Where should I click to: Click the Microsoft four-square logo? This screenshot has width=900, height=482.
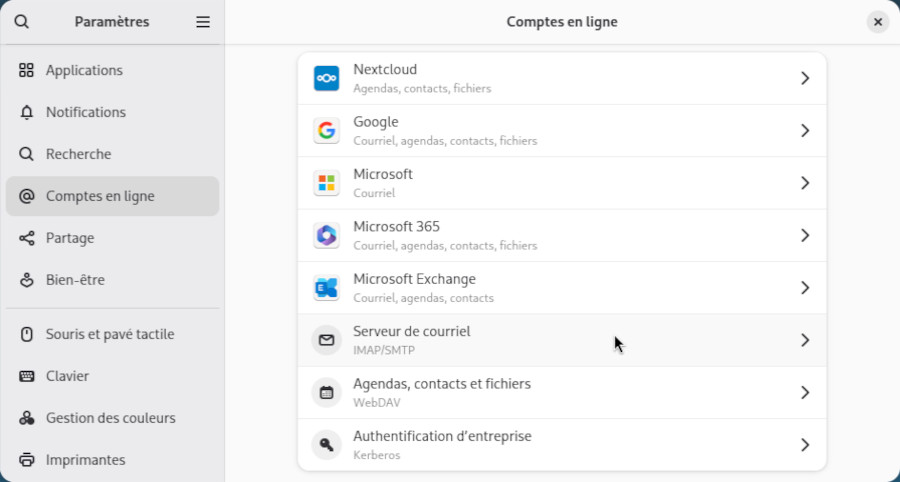(x=327, y=183)
